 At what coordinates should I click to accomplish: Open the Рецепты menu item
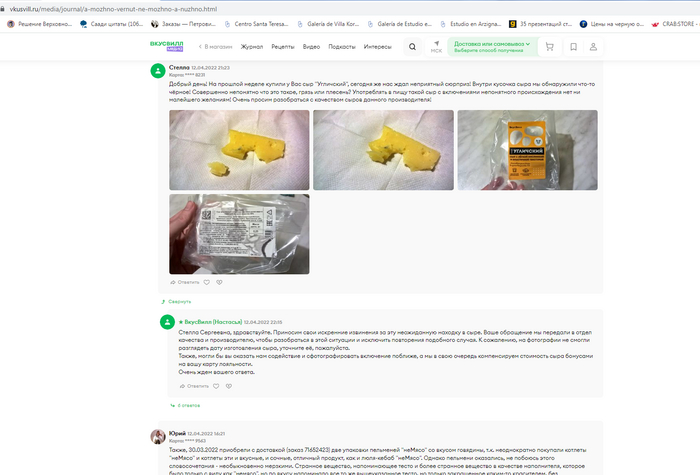(x=283, y=46)
